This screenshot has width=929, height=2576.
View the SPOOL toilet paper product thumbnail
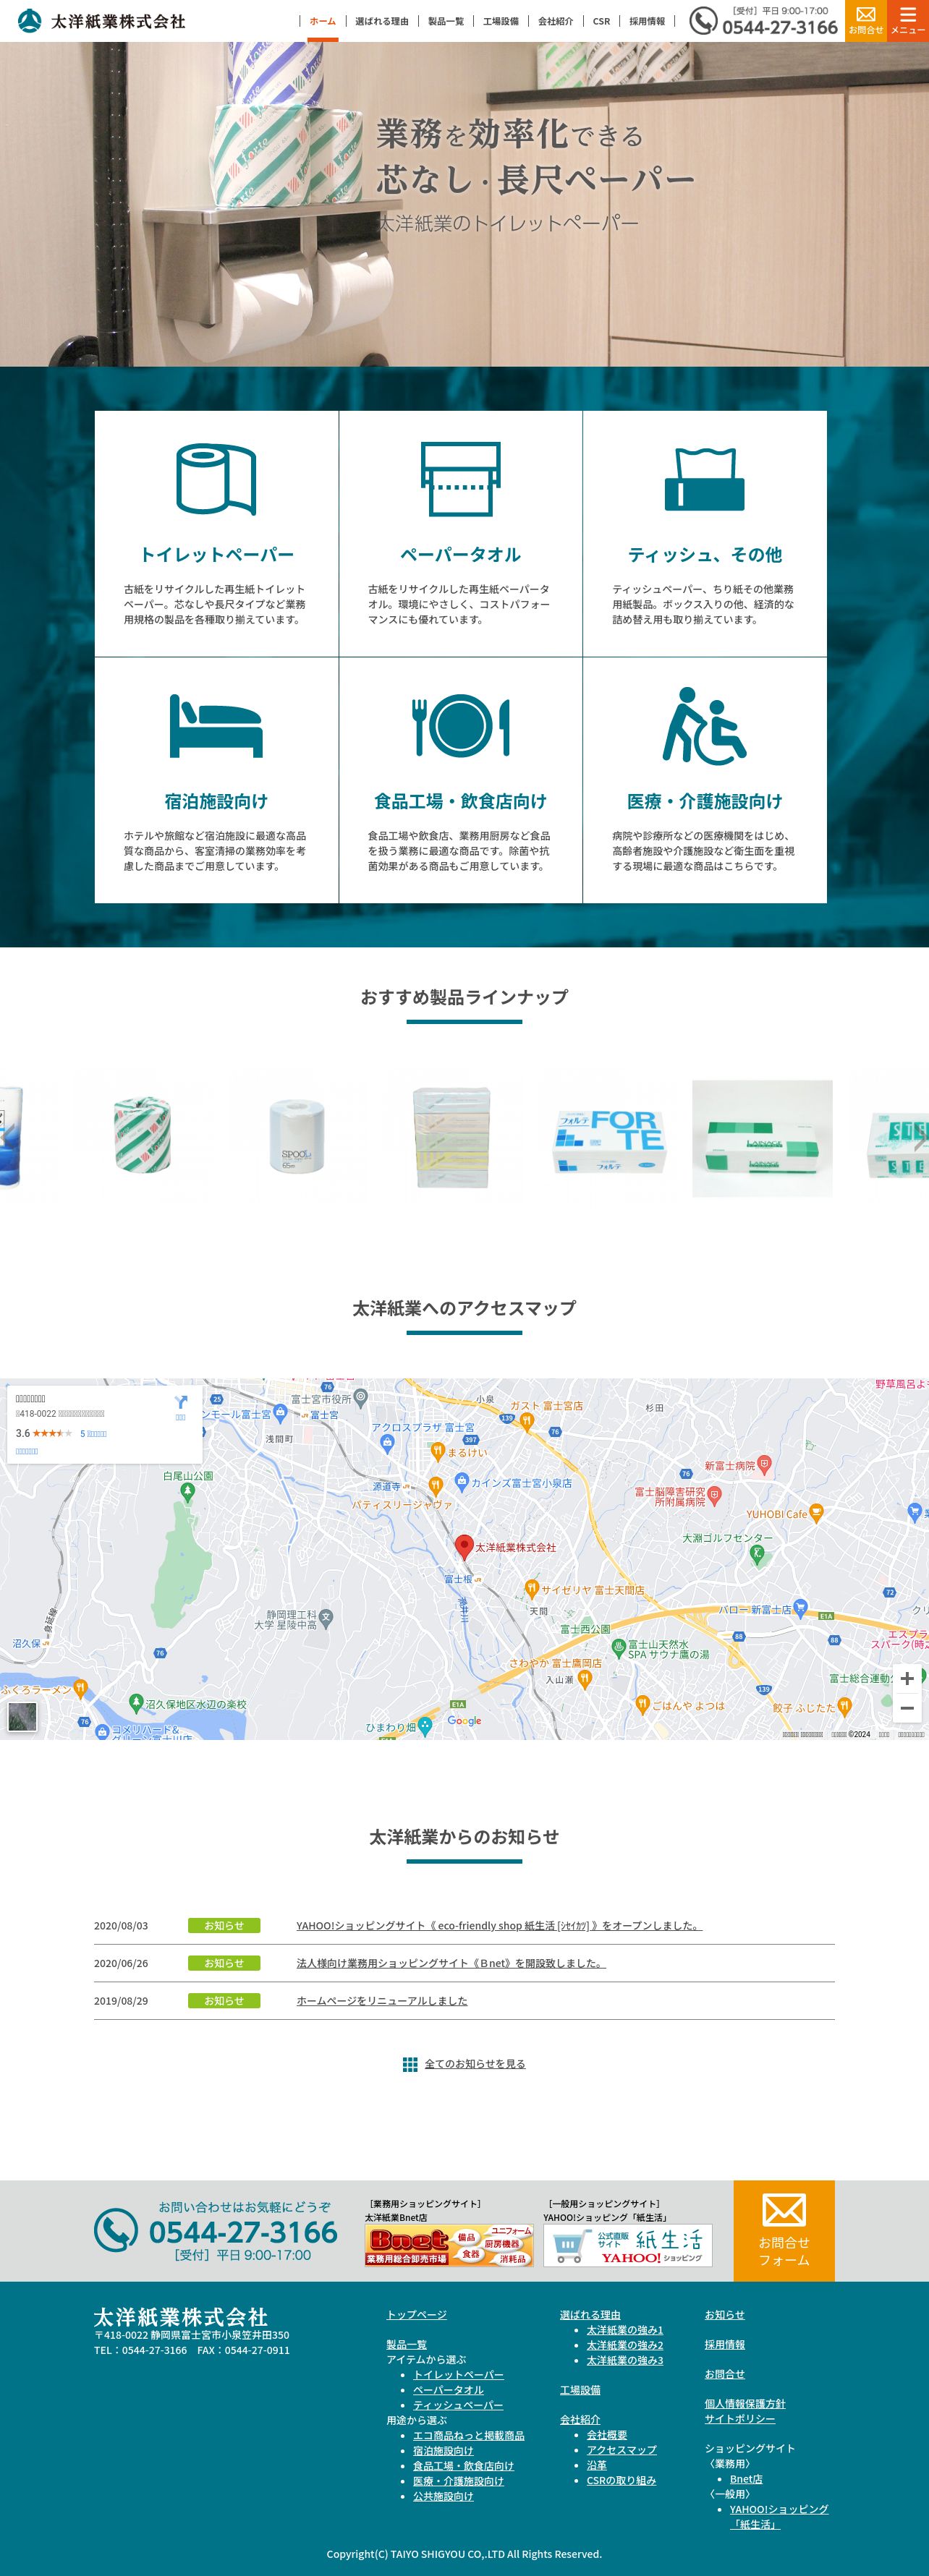(x=297, y=1137)
